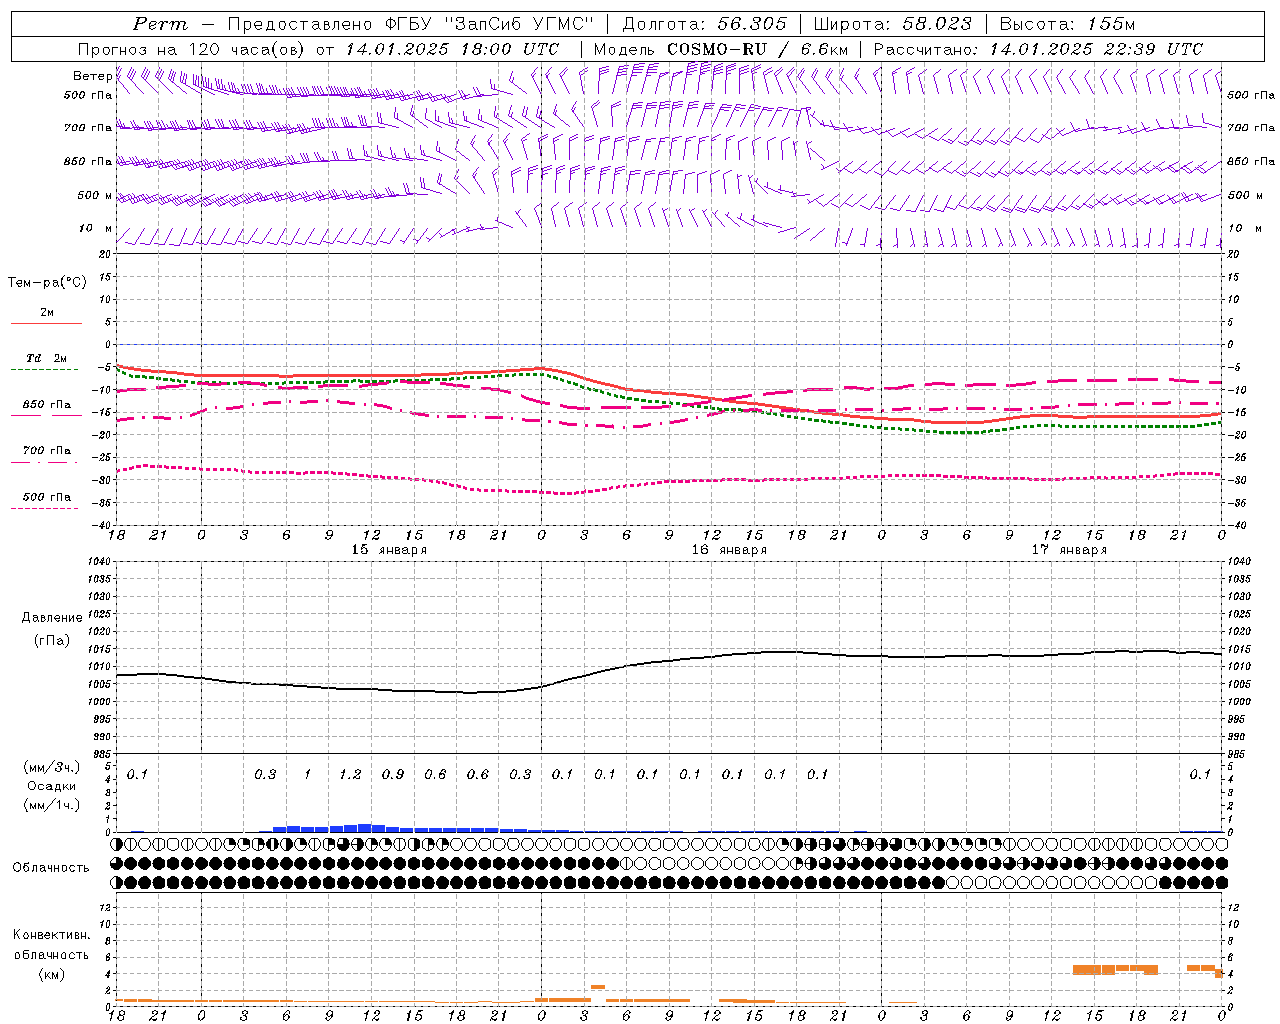1280x1024 pixels.
Task: Select the "0.9" precipitation amount value
Action: (393, 774)
